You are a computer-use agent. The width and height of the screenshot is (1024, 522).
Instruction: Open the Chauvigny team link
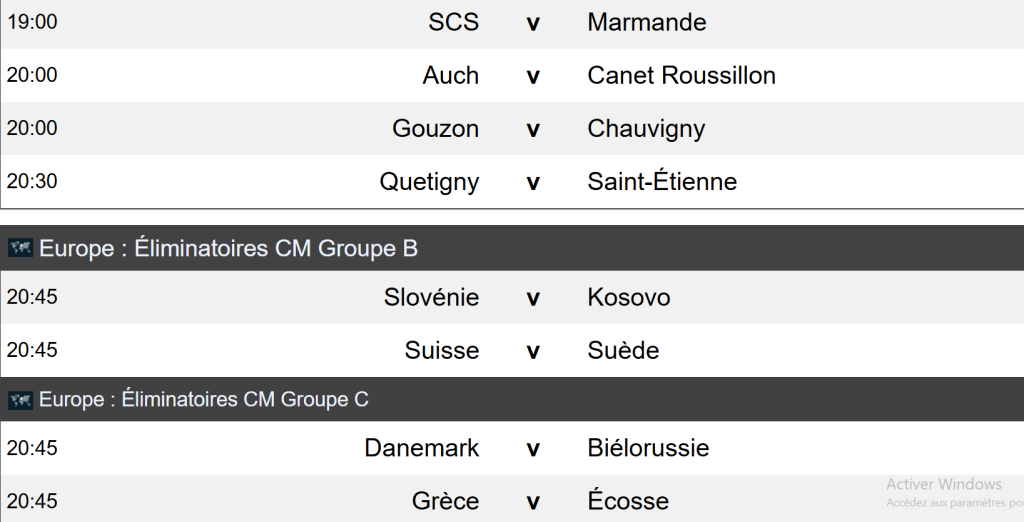pyautogui.click(x=646, y=128)
